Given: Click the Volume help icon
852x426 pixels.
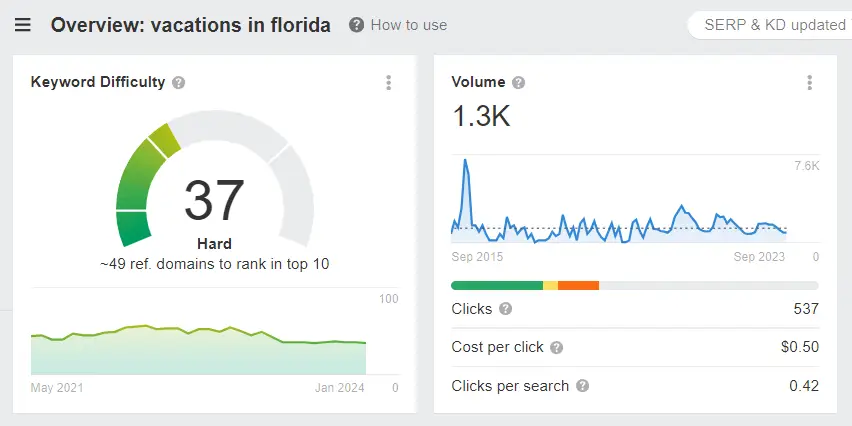Looking at the screenshot, I should (518, 83).
